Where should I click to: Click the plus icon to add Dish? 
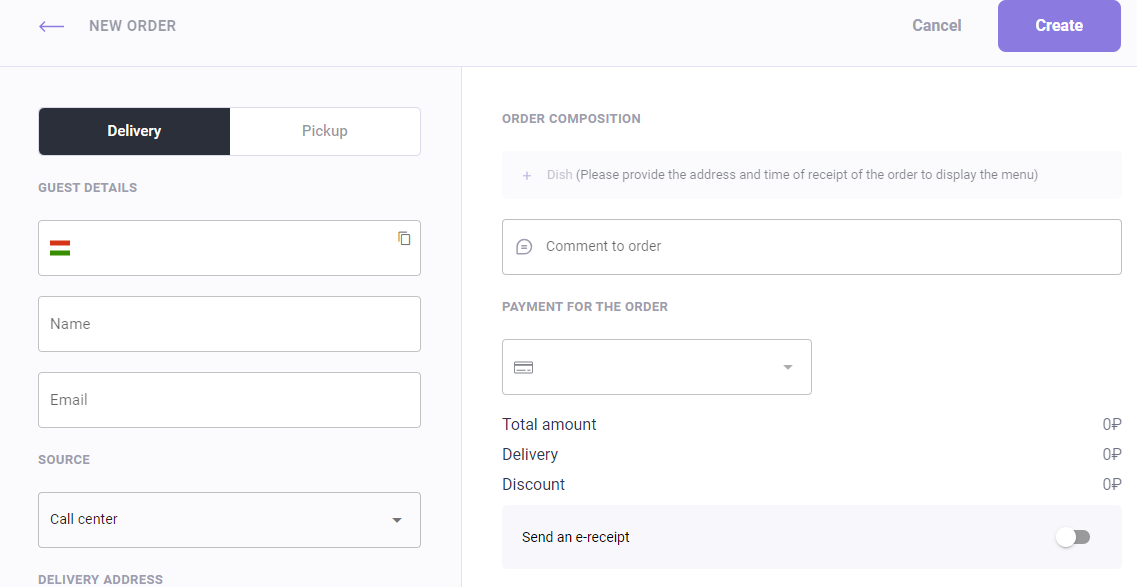pyautogui.click(x=527, y=175)
